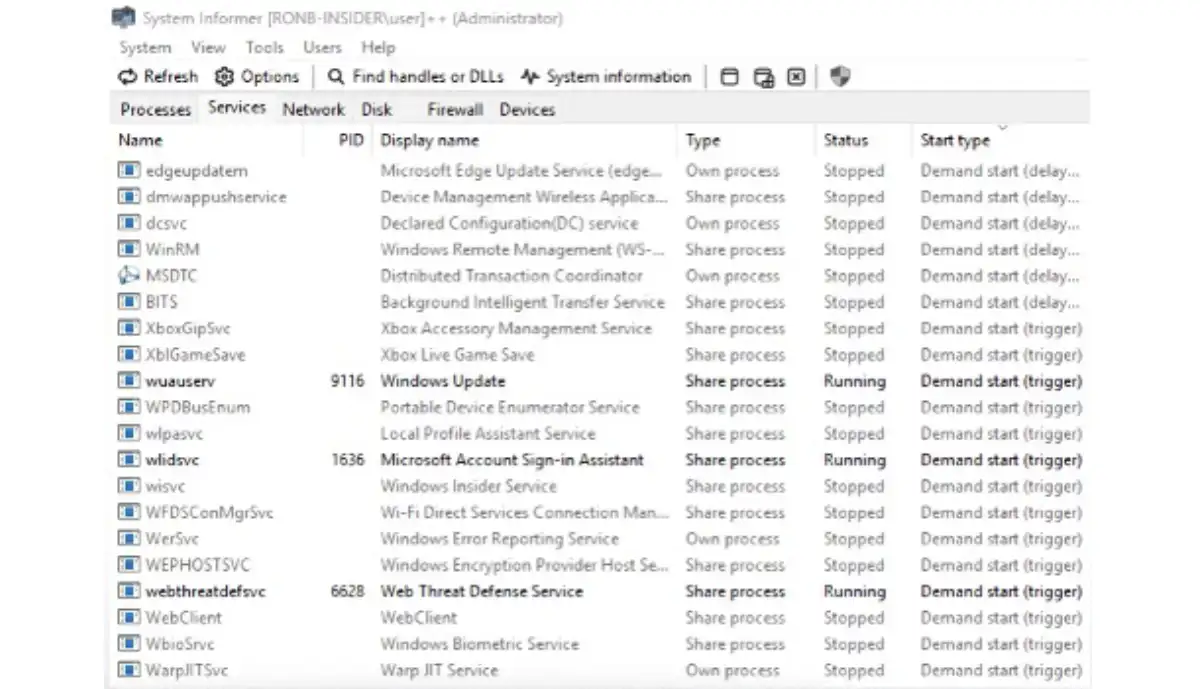This screenshot has height=689, width=1200.
Task: Sort services by Status column header
Action: [x=845, y=141]
